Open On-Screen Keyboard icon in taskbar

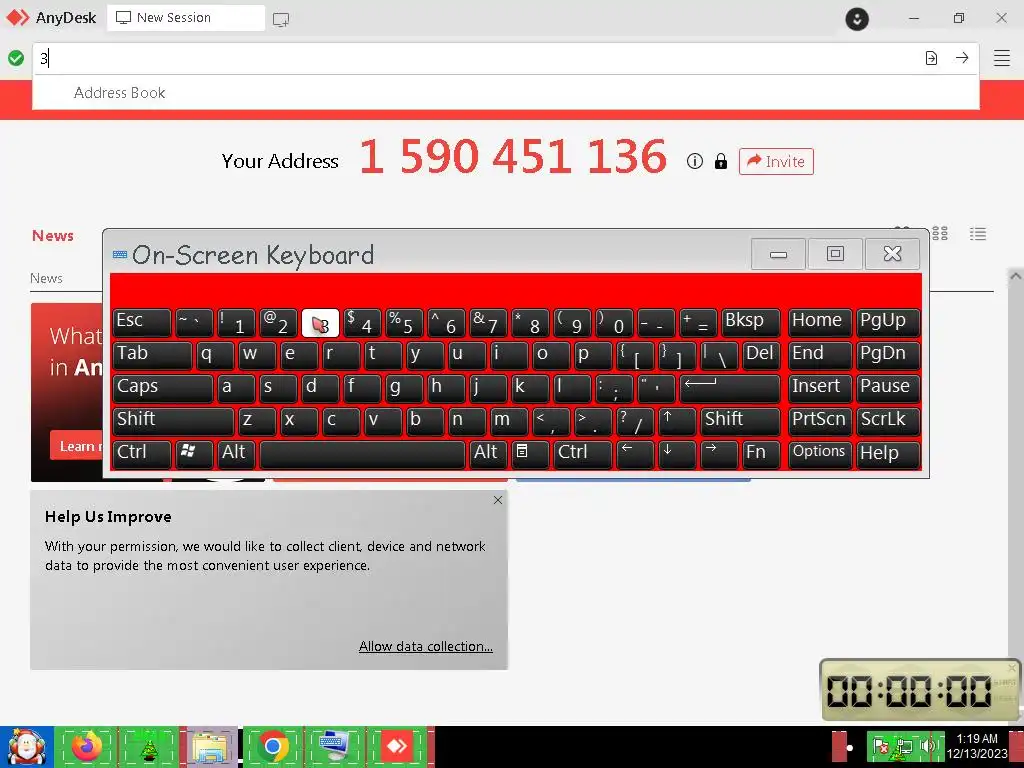click(335, 746)
